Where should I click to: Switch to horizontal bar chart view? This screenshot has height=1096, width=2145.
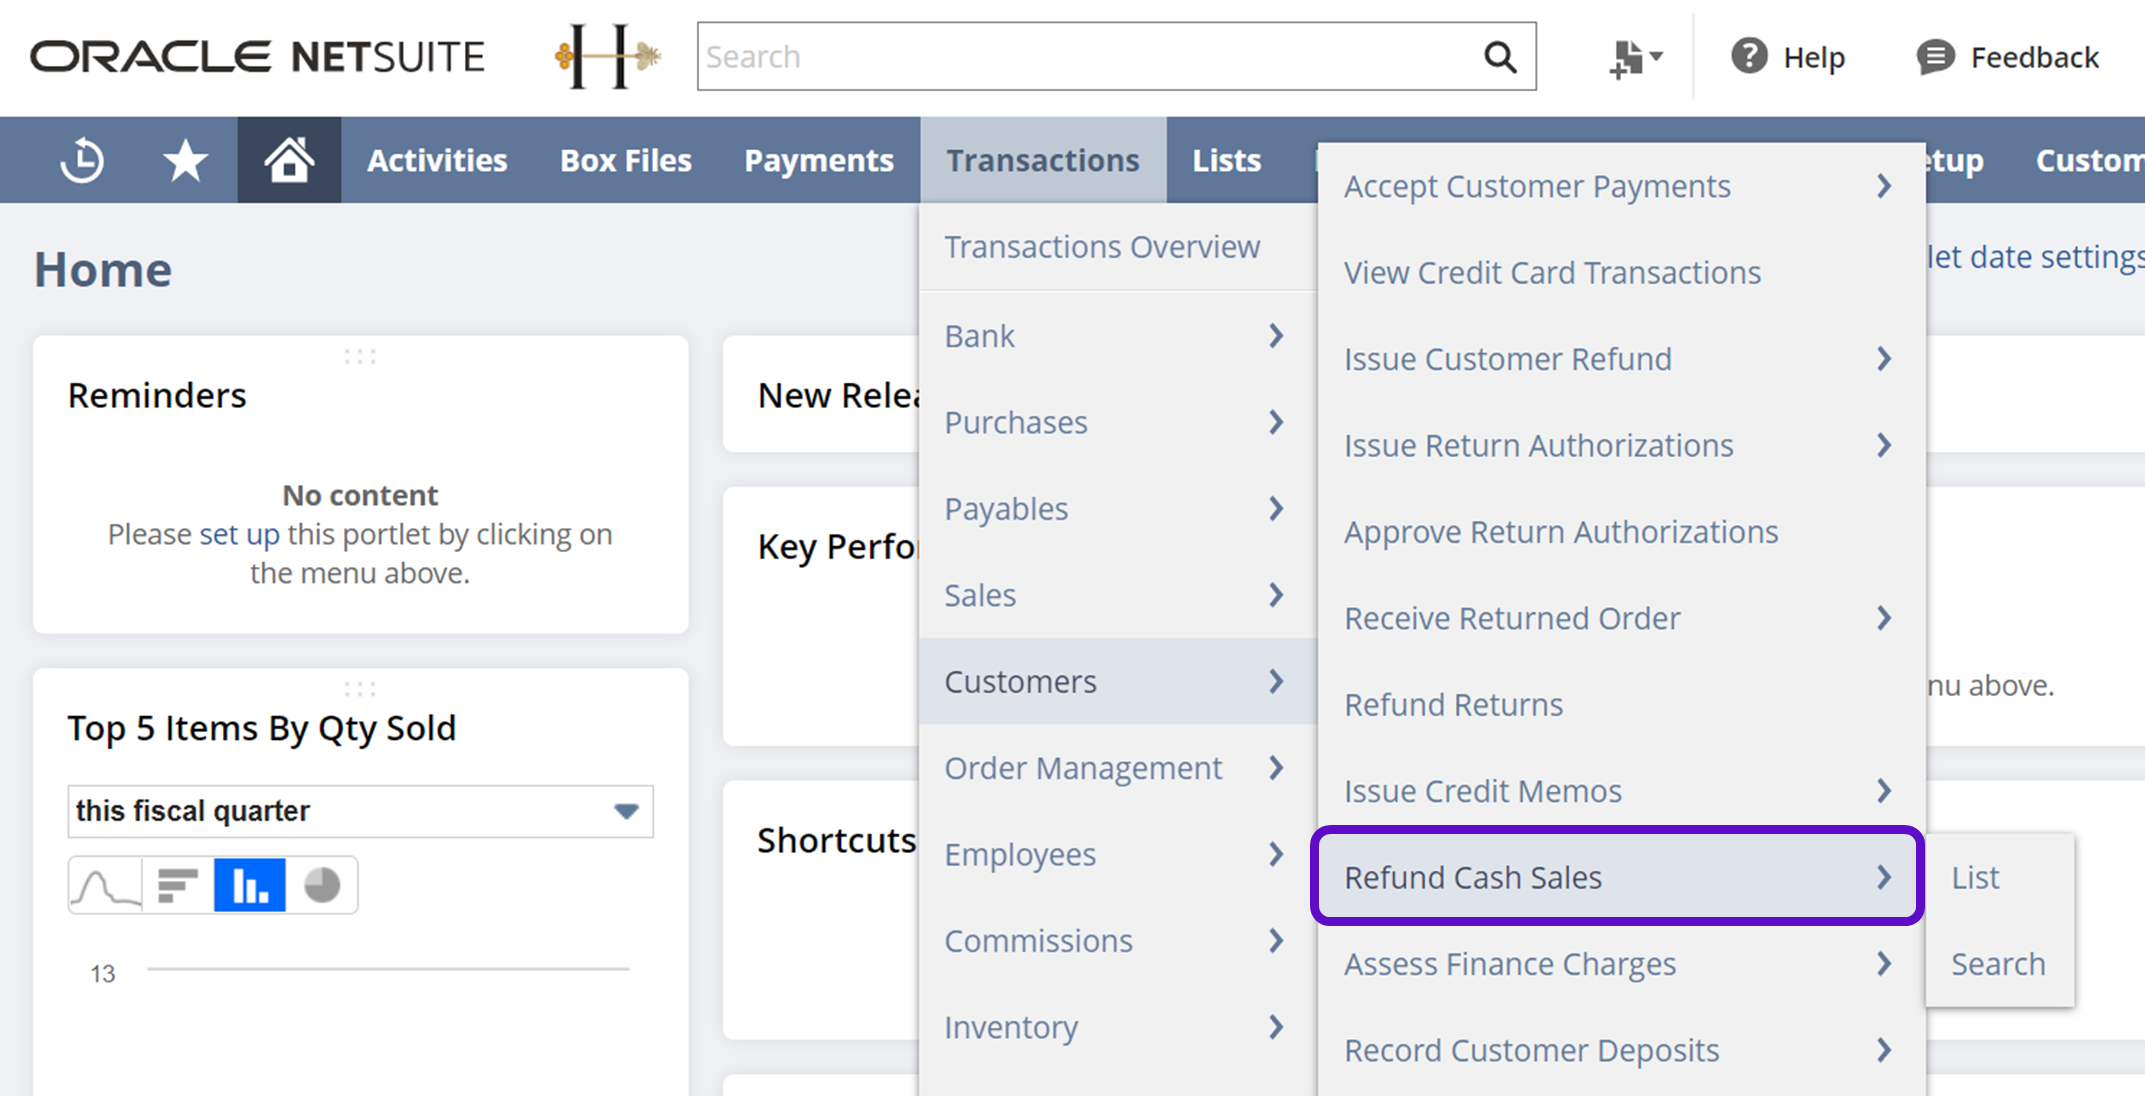178,885
